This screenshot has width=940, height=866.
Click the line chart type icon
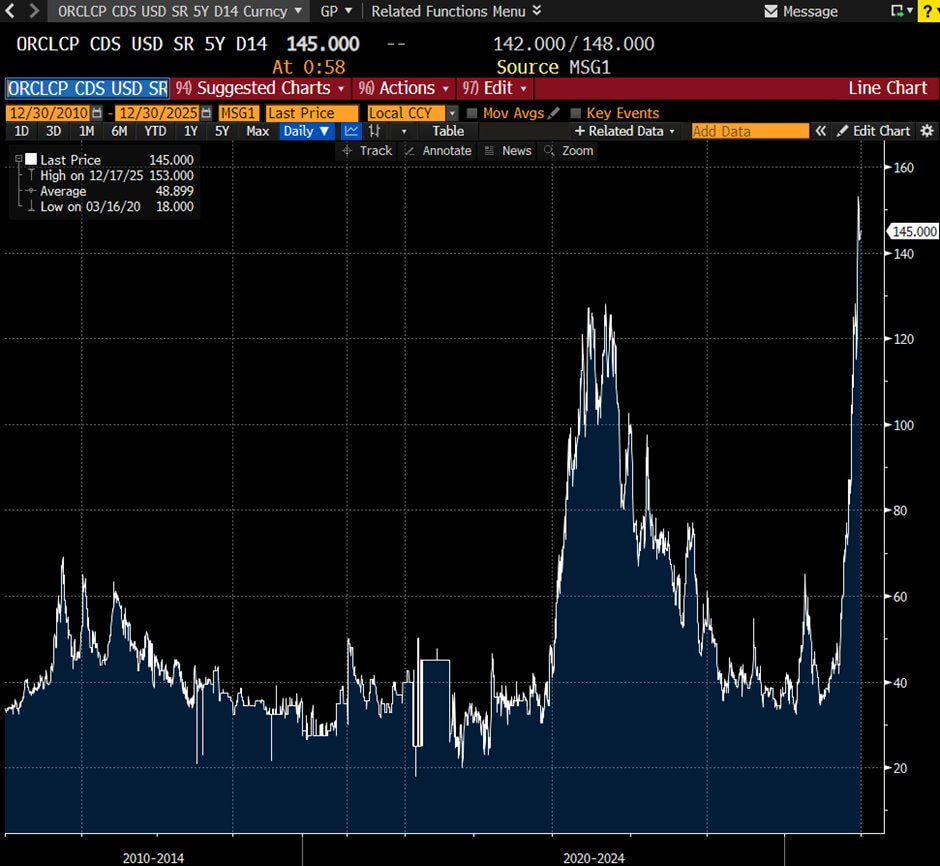351,131
